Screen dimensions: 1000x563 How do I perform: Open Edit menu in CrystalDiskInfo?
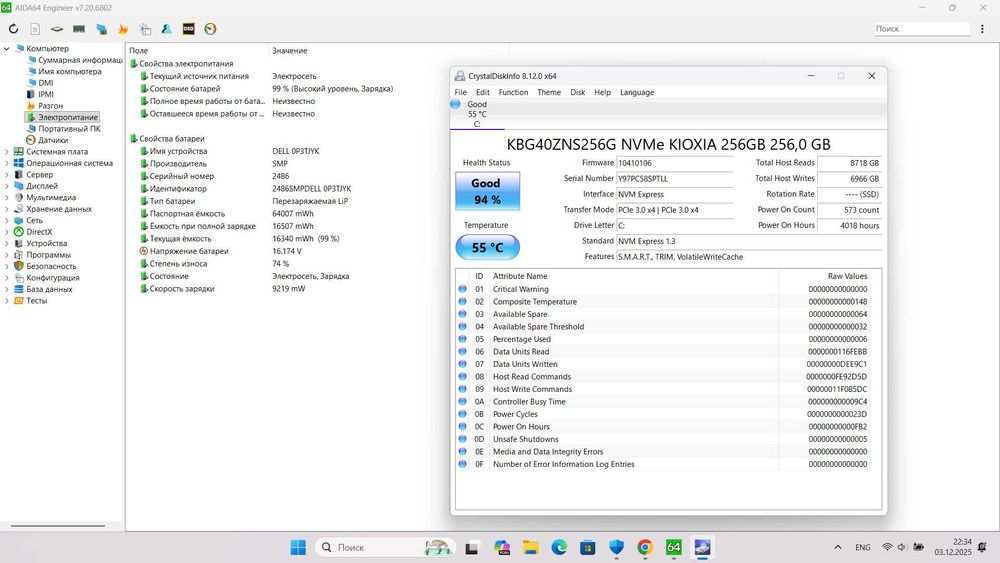coord(483,92)
